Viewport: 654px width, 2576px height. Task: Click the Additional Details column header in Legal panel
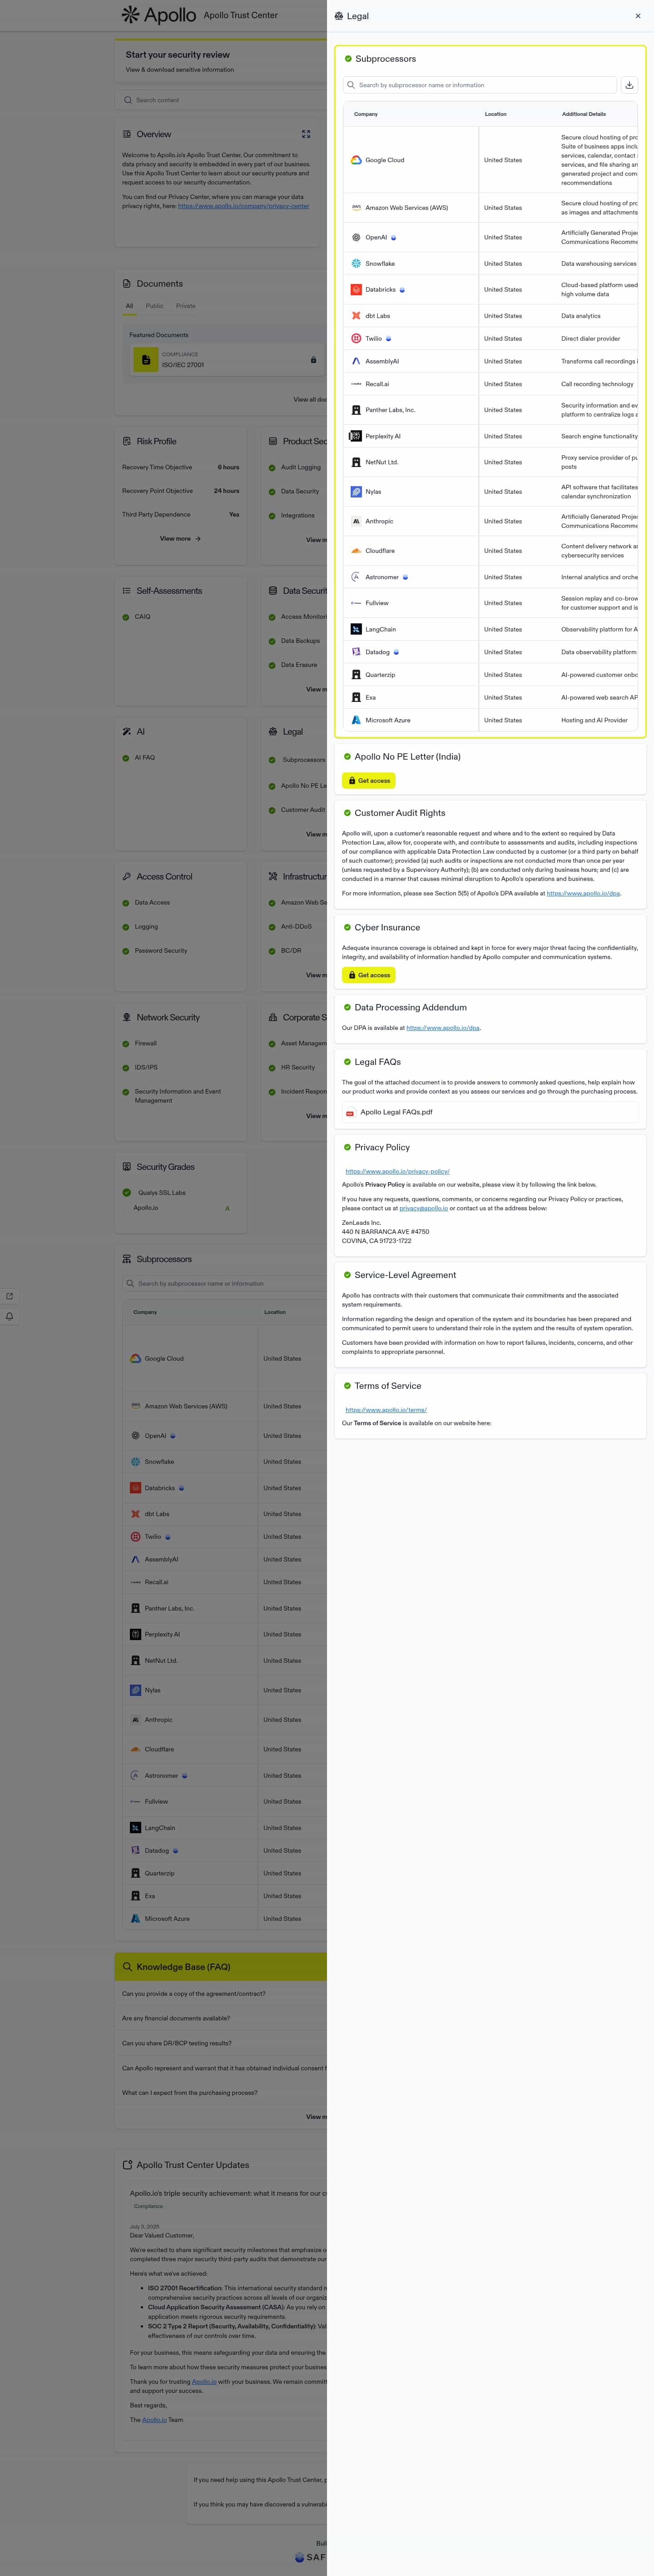583,114
